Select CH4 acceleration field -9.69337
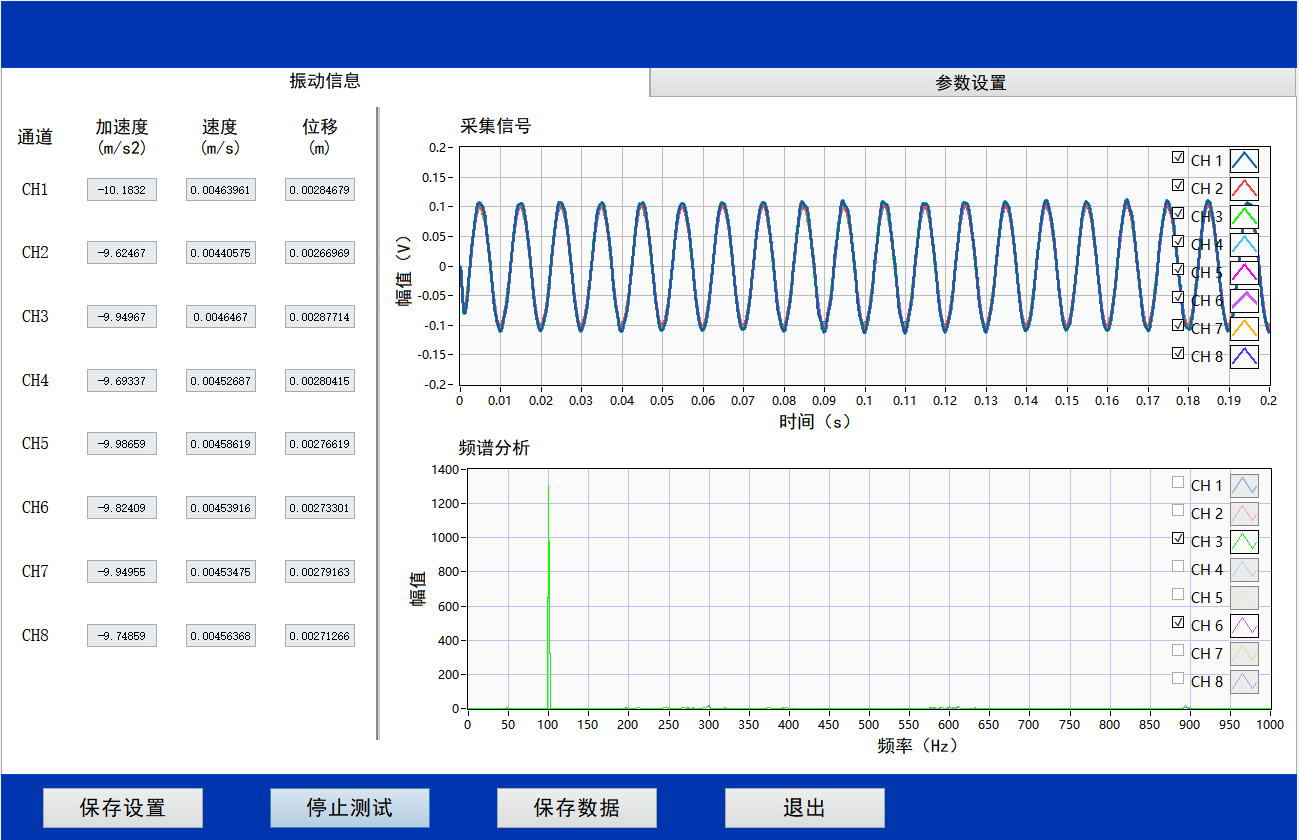Image resolution: width=1299 pixels, height=840 pixels. [x=122, y=381]
